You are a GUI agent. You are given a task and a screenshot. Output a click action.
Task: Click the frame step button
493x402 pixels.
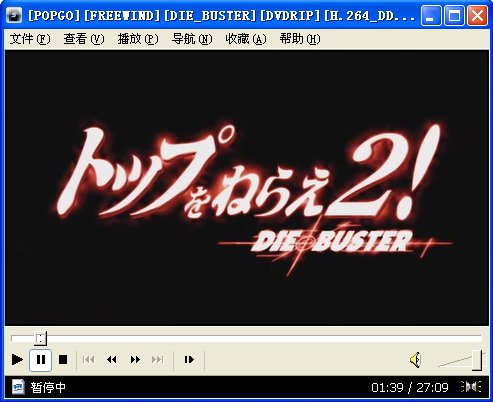(x=189, y=360)
